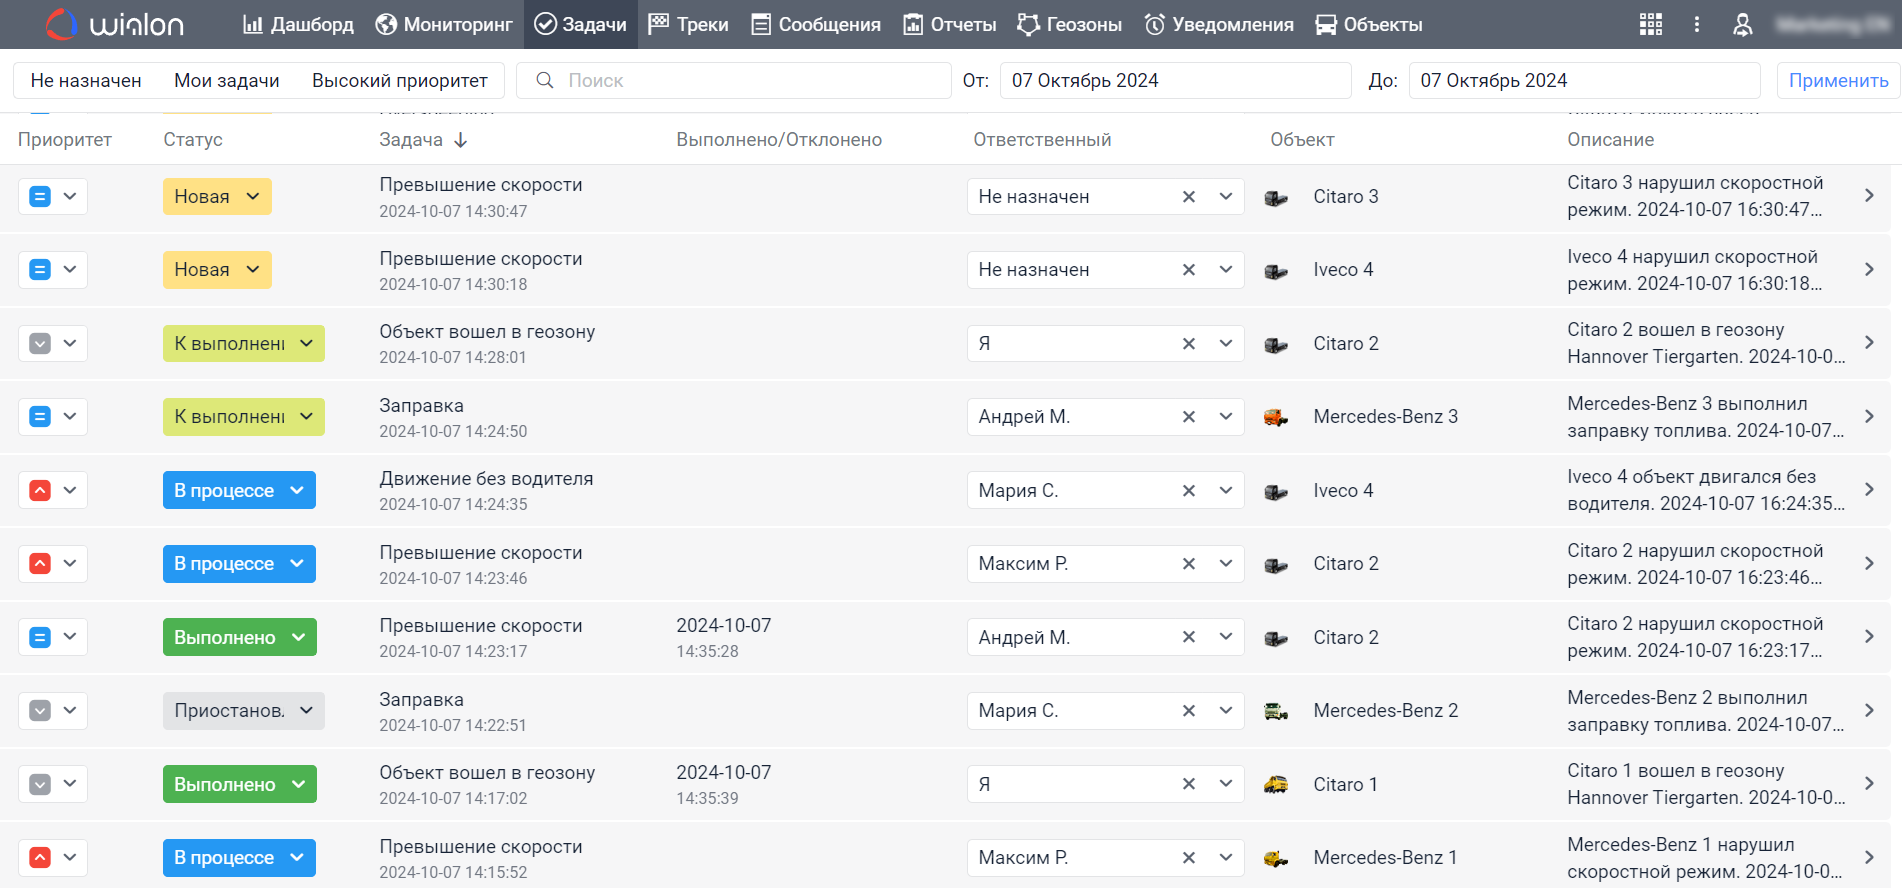Click object name Citaro 1
This screenshot has height=888, width=1902.
point(1345,785)
